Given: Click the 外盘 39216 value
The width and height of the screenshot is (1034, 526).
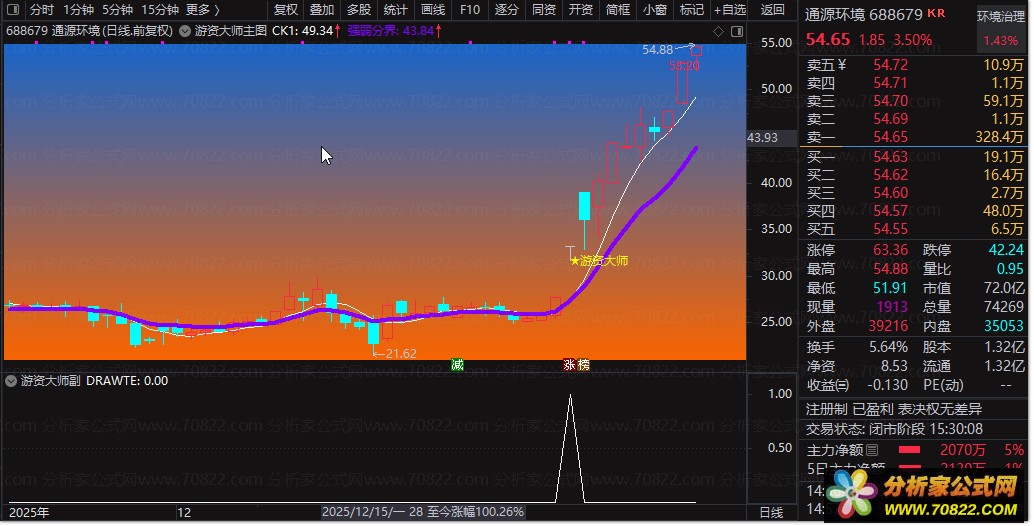Looking at the screenshot, I should (888, 326).
